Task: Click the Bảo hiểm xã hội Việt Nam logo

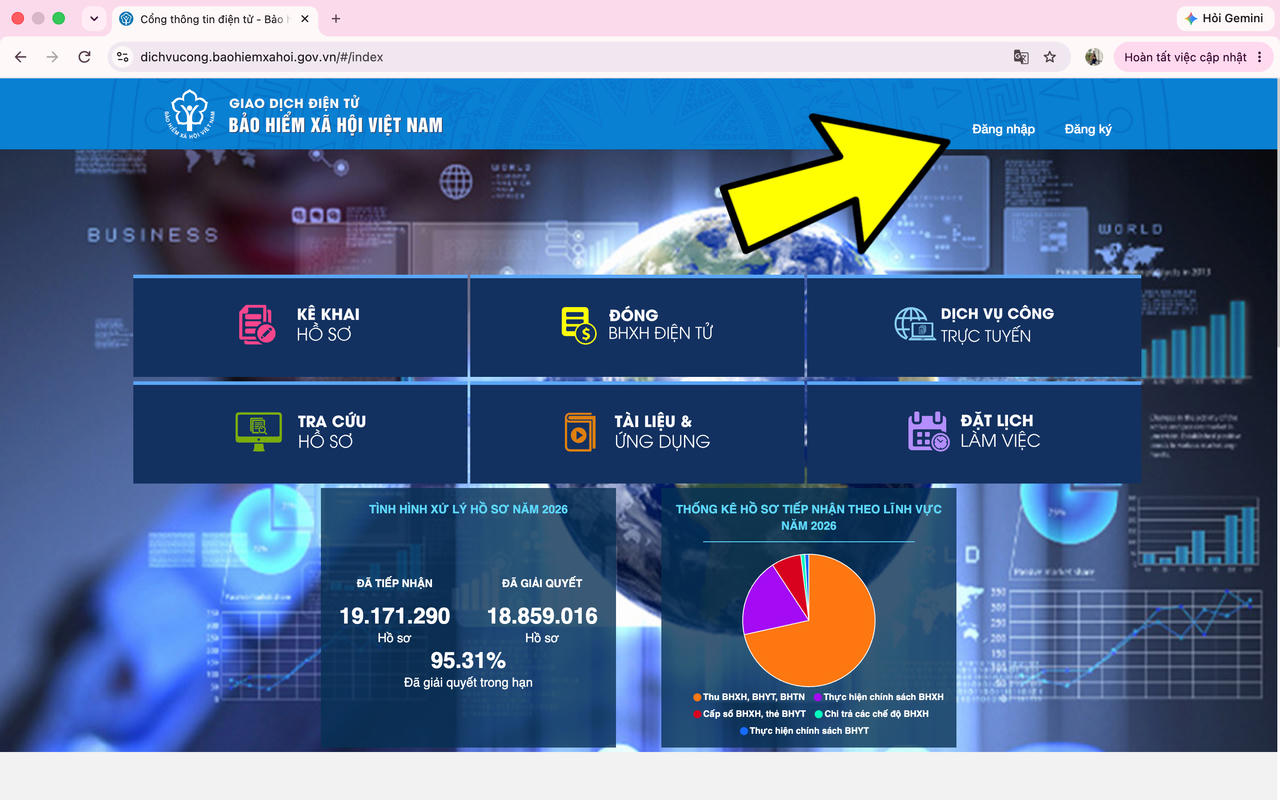Action: click(x=189, y=114)
